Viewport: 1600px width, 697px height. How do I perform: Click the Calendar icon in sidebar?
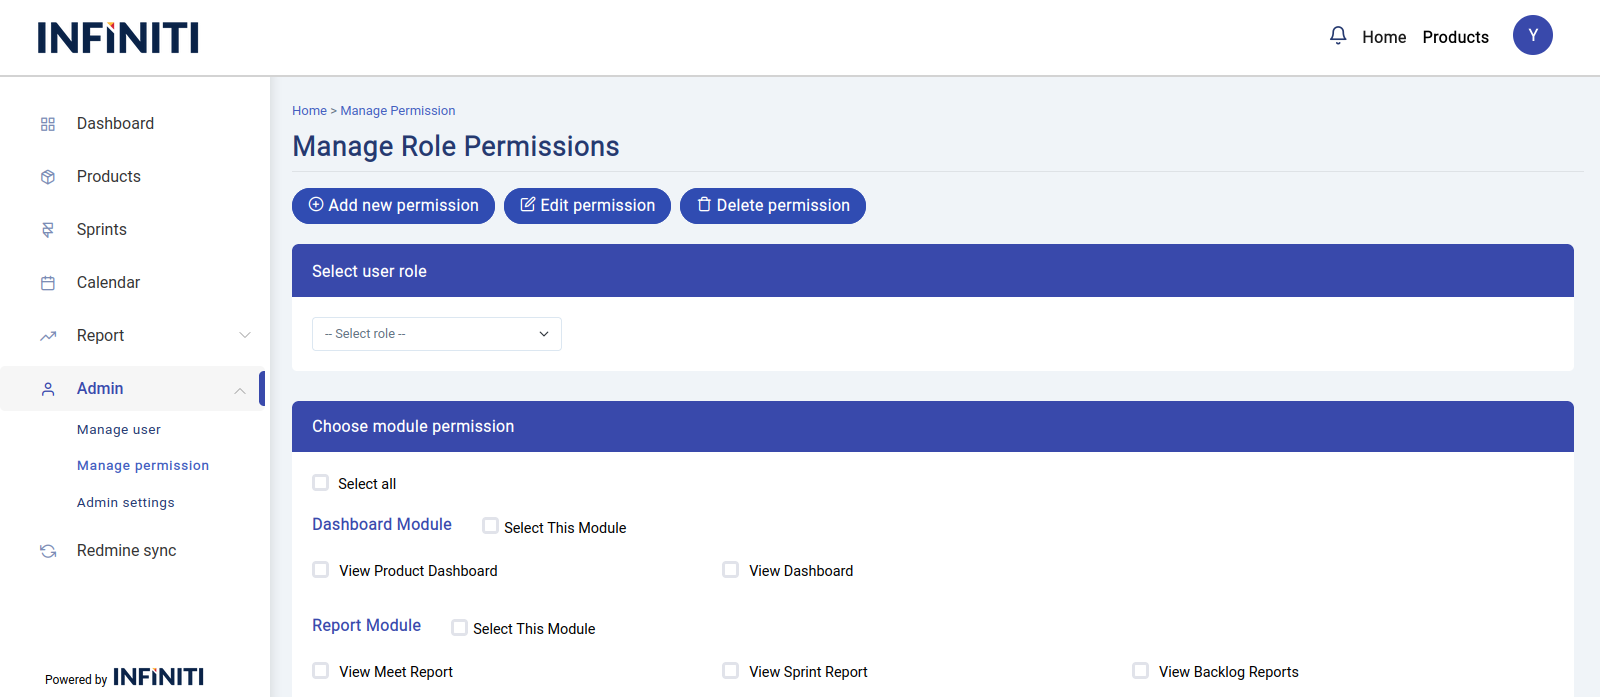(48, 283)
